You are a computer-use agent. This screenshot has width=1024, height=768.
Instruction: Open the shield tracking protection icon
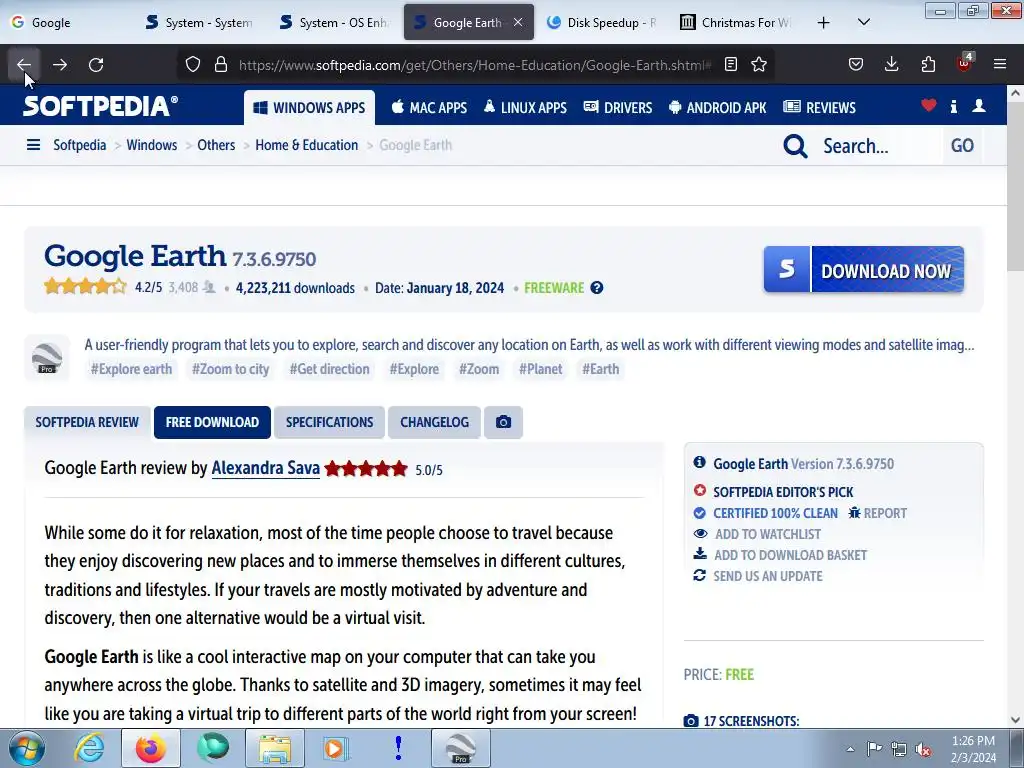click(193, 64)
